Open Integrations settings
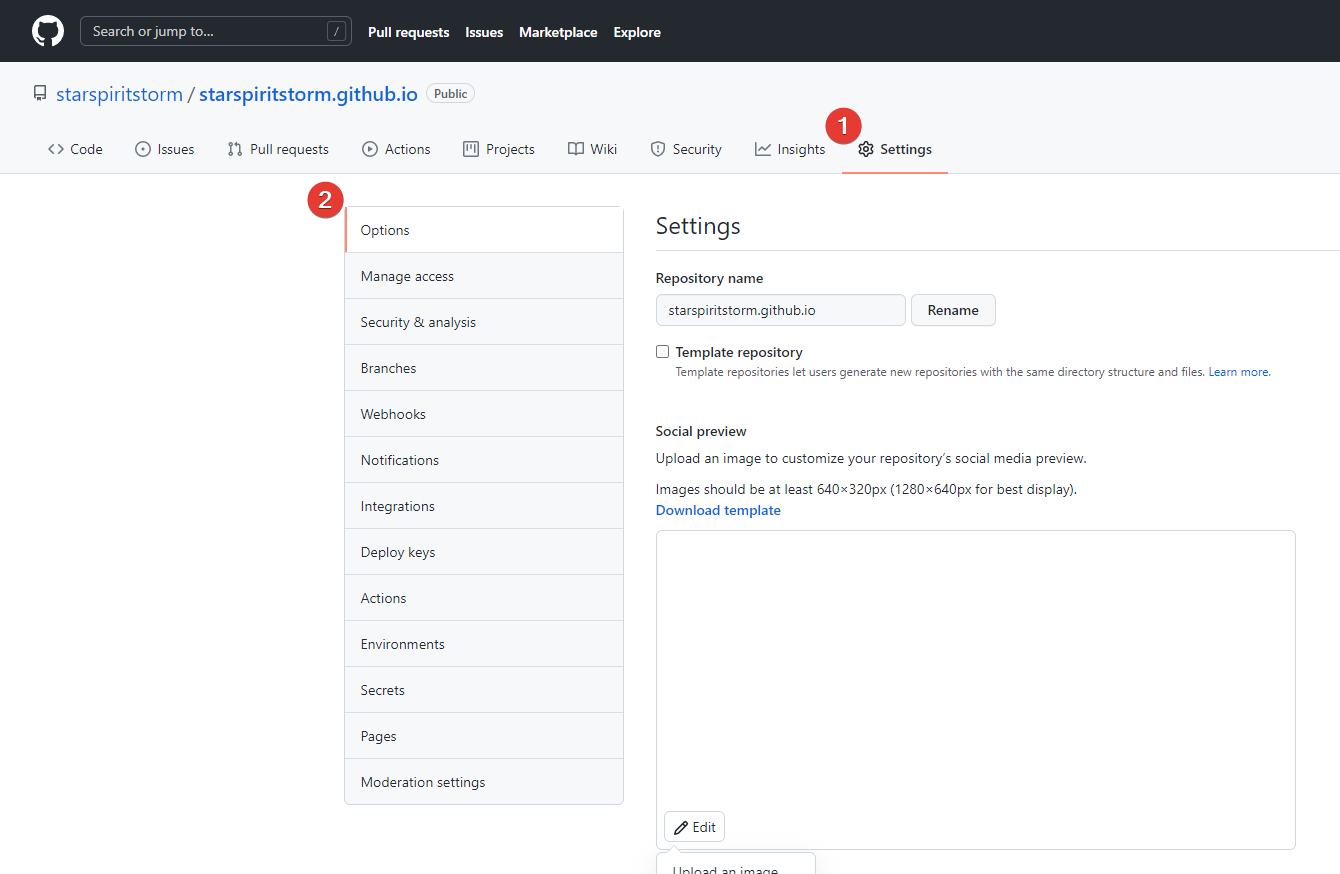 coord(484,506)
